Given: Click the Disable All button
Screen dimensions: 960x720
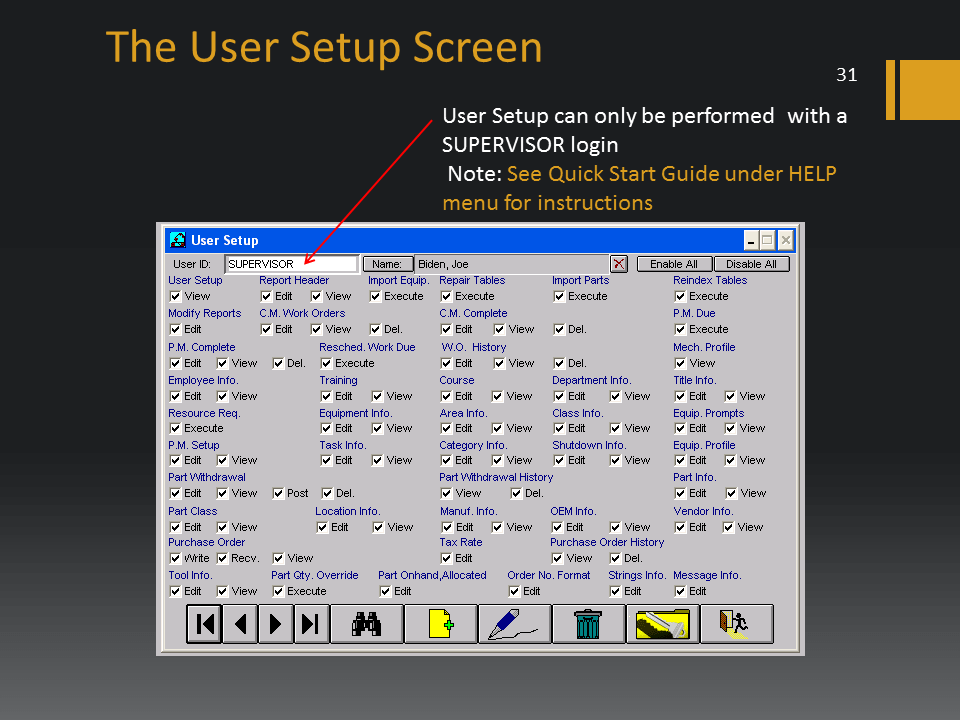Looking at the screenshot, I should click(751, 264).
